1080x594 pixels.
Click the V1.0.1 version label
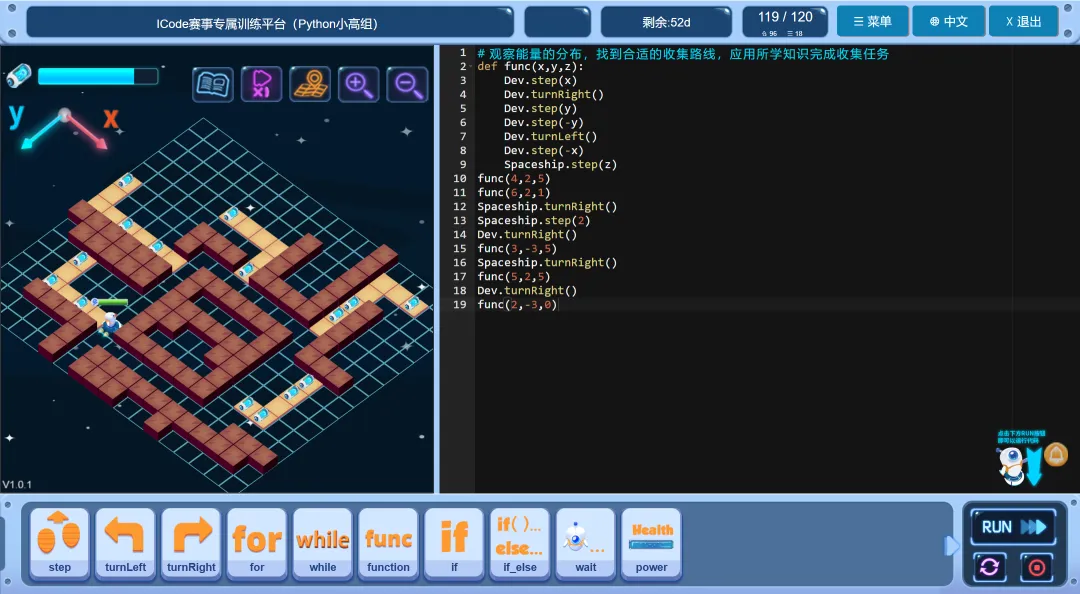point(17,484)
